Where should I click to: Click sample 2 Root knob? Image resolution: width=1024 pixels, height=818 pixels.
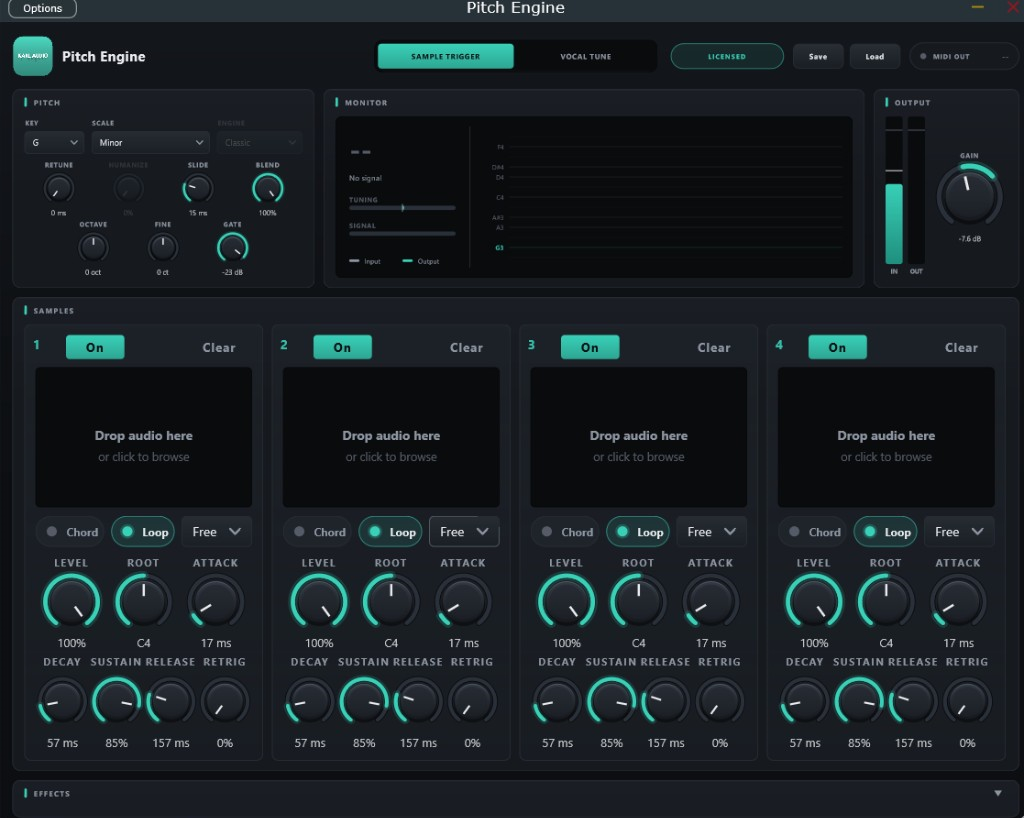[x=391, y=601]
